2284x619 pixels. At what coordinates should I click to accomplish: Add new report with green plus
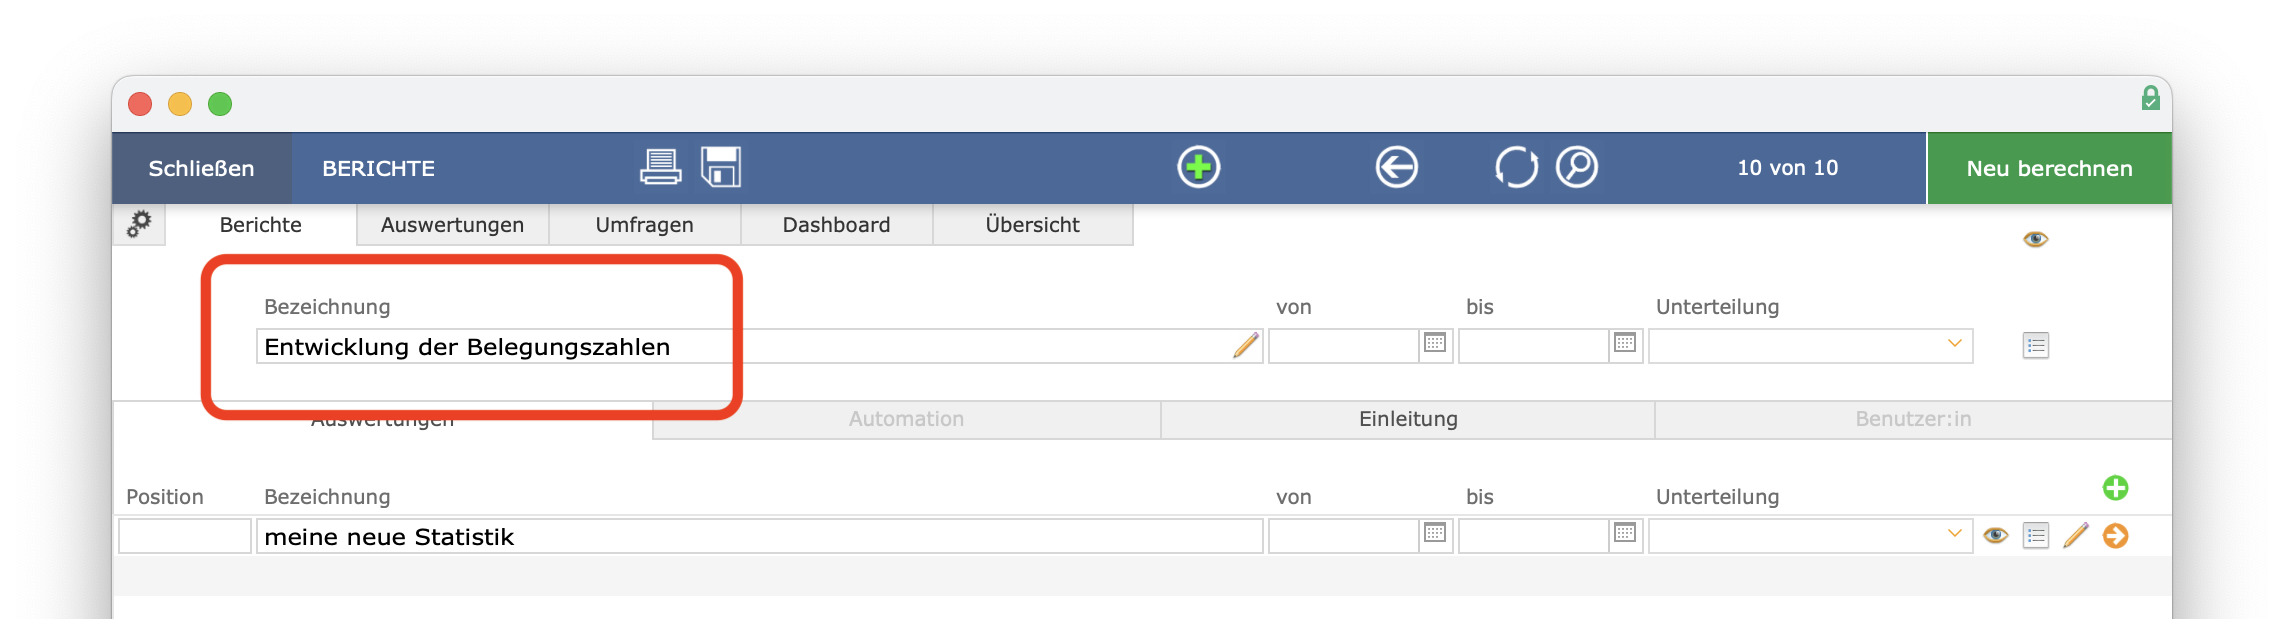point(1198,167)
